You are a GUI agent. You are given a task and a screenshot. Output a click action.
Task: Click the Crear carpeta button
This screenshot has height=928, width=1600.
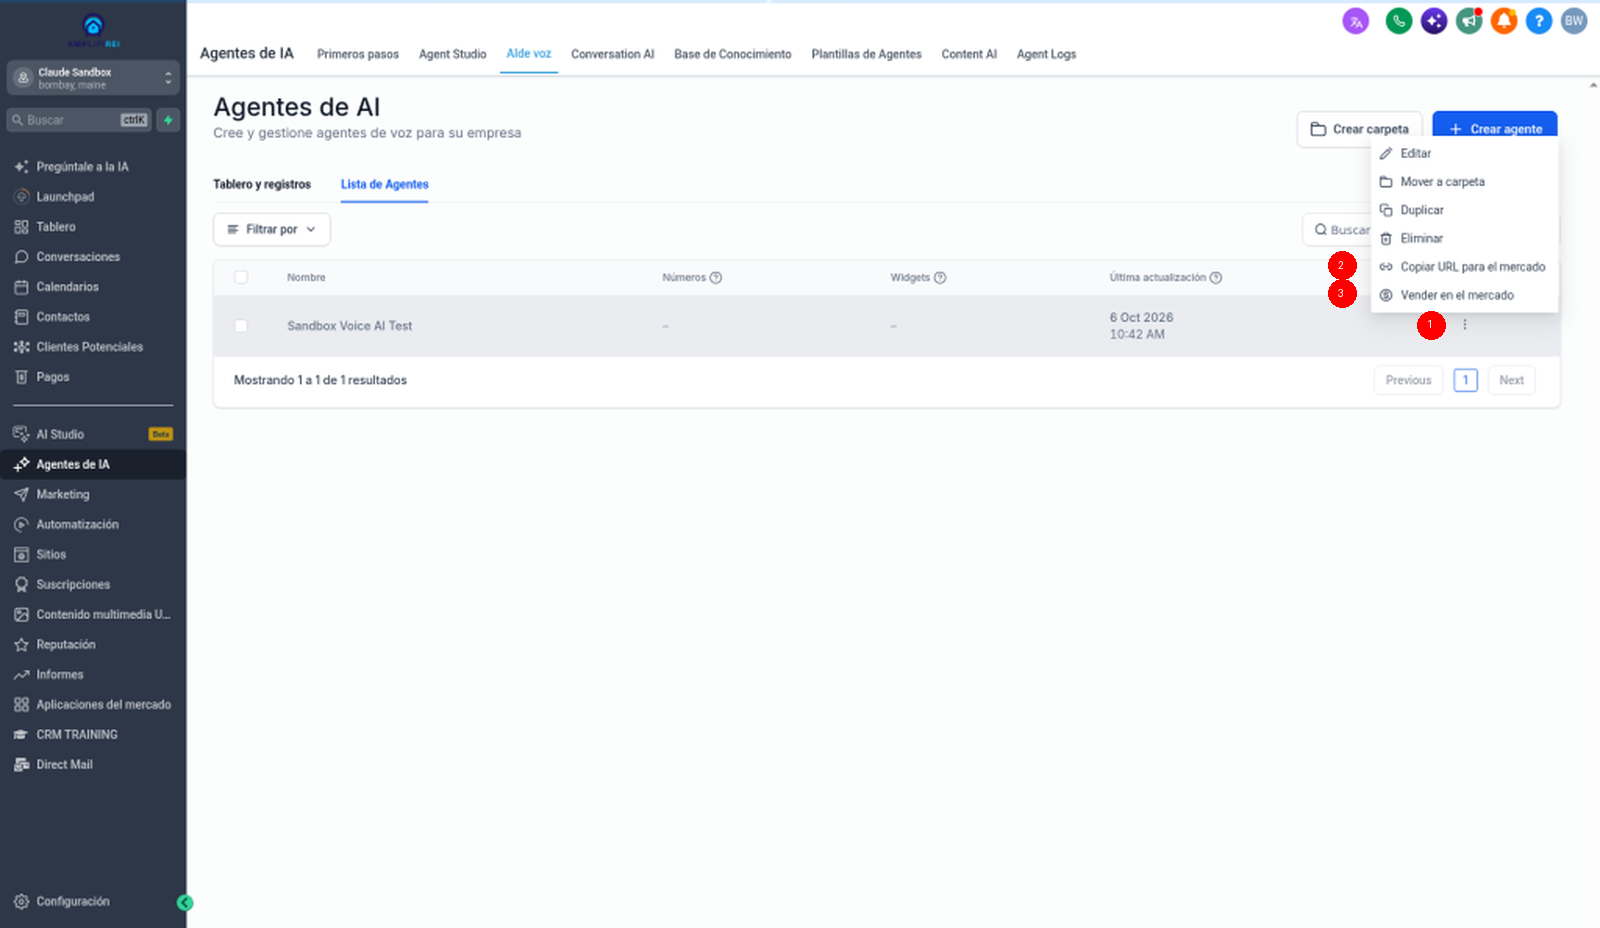(1359, 129)
